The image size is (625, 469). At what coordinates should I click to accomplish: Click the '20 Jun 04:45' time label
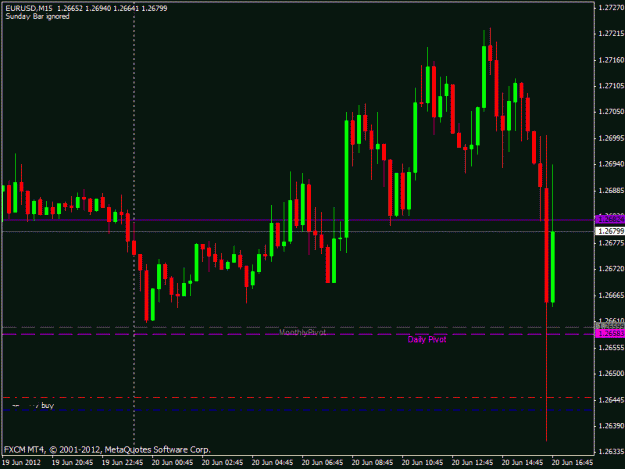272,462
